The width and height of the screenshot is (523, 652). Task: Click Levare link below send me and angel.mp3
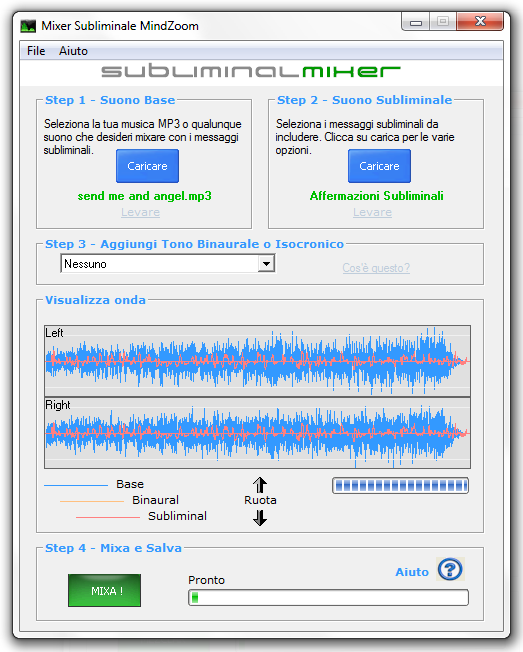tap(141, 212)
